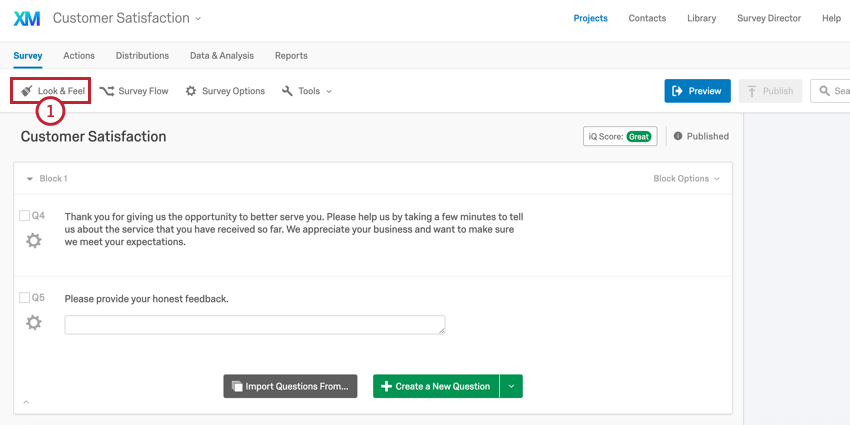Click the Q5 question gear icon
The height and width of the screenshot is (425, 850).
pyautogui.click(x=34, y=323)
